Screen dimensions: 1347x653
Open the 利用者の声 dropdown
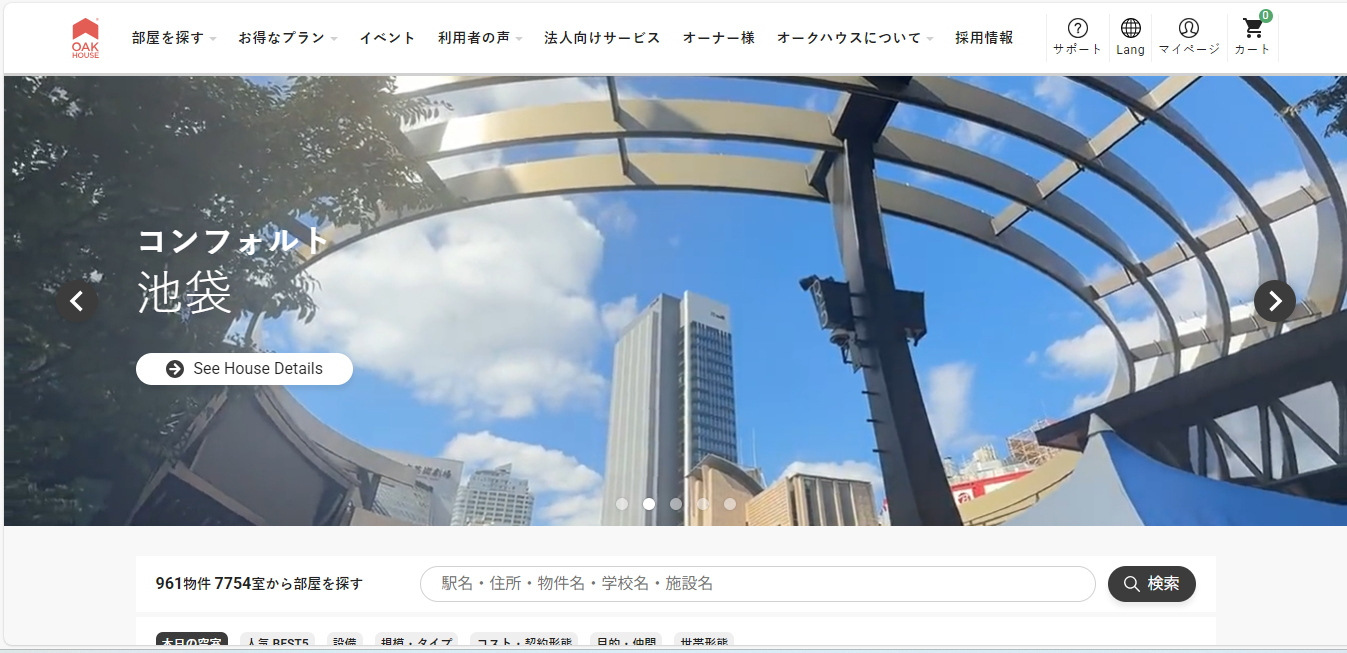coord(479,38)
